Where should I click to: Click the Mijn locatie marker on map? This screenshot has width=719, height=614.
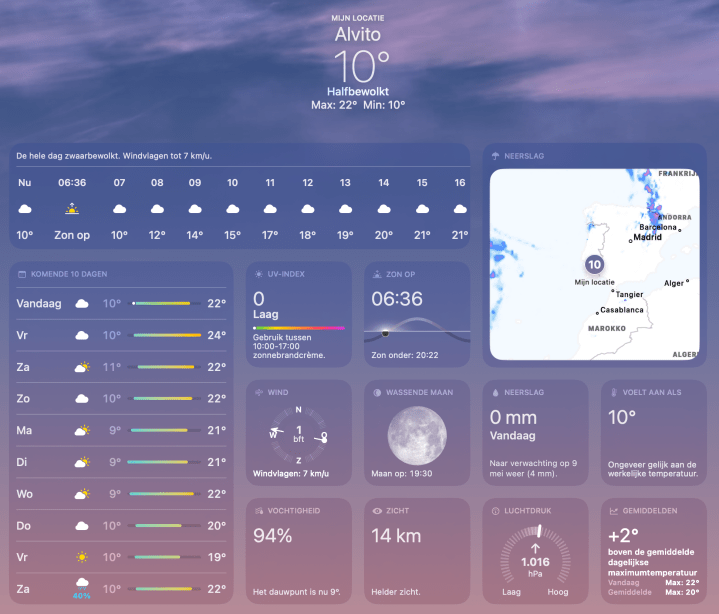coord(594,265)
